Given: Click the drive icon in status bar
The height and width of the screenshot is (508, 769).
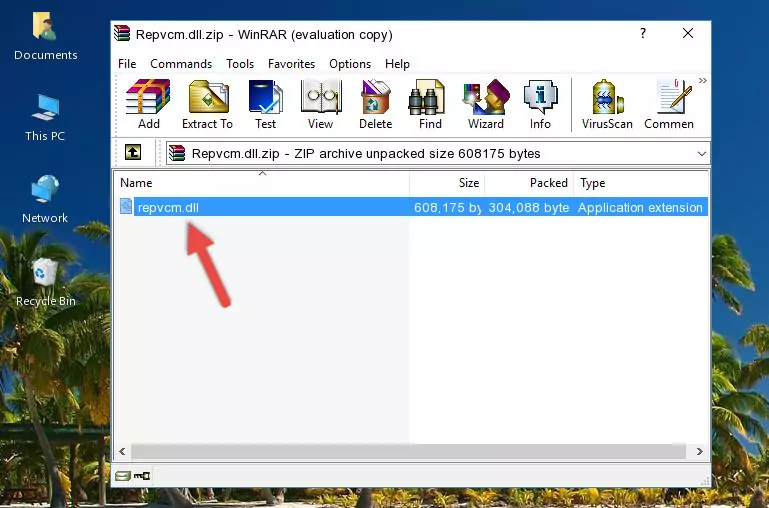Looking at the screenshot, I should 122,475.
